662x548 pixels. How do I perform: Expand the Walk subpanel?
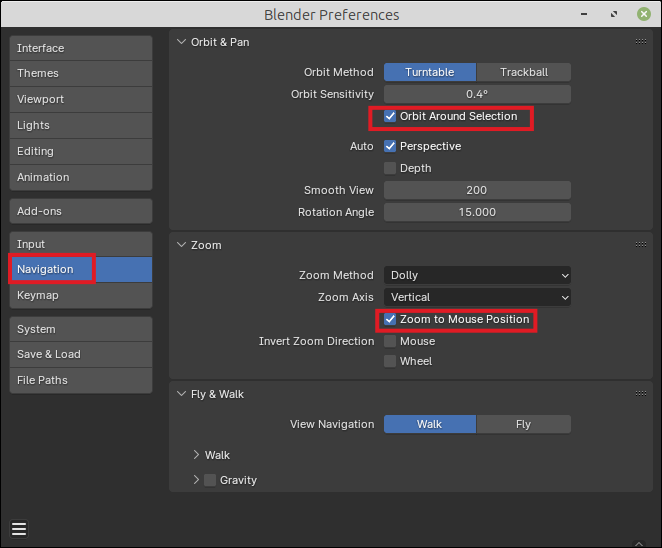196,455
